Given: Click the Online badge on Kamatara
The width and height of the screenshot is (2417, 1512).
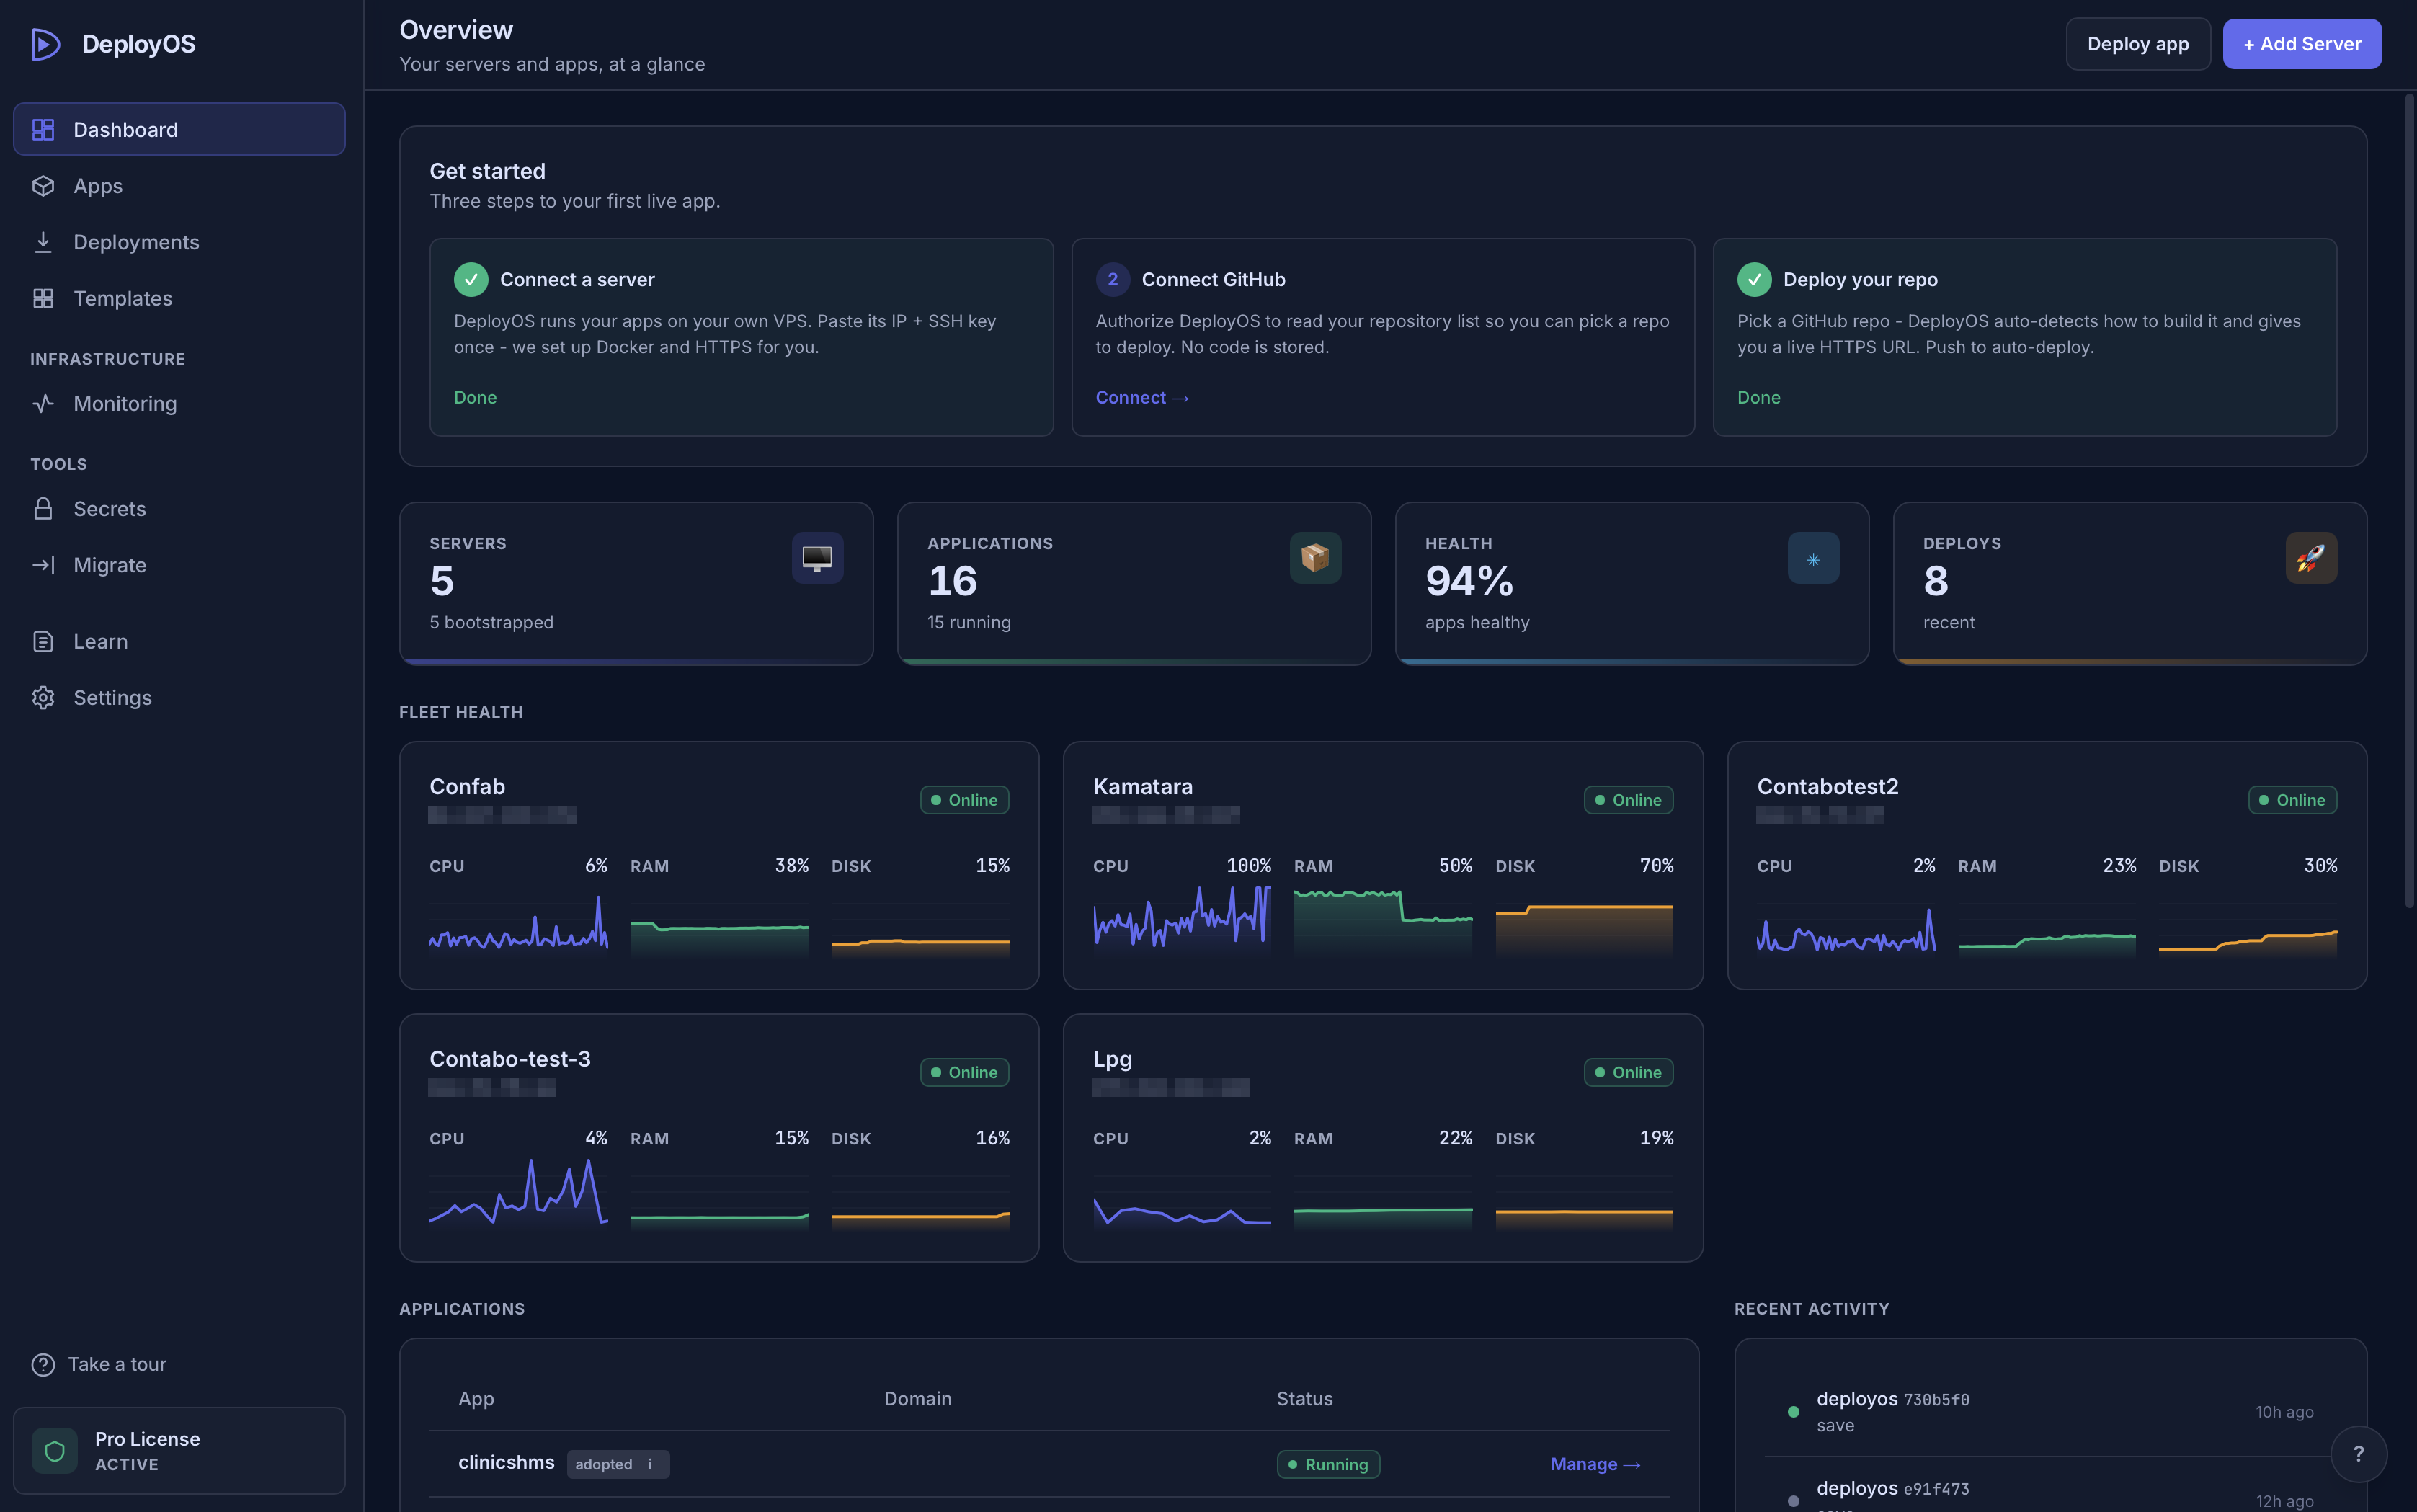Looking at the screenshot, I should (1628, 800).
